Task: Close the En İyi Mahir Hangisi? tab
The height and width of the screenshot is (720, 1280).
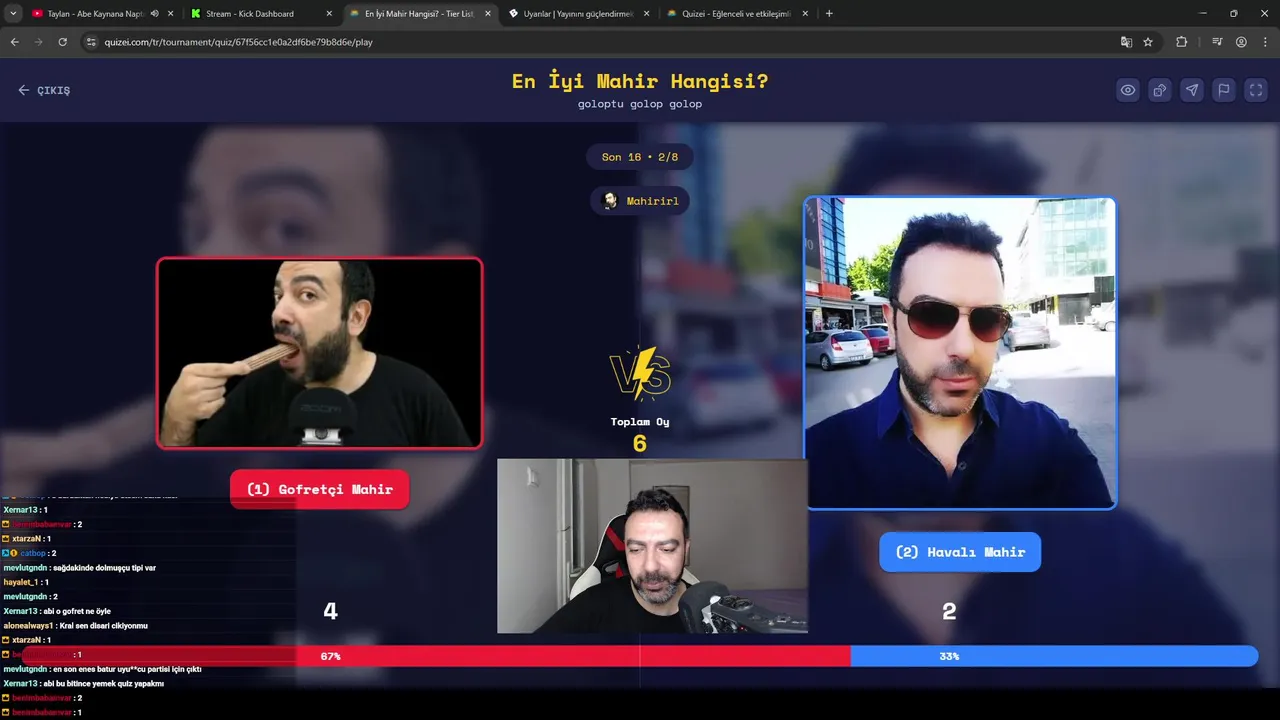Action: [488, 14]
